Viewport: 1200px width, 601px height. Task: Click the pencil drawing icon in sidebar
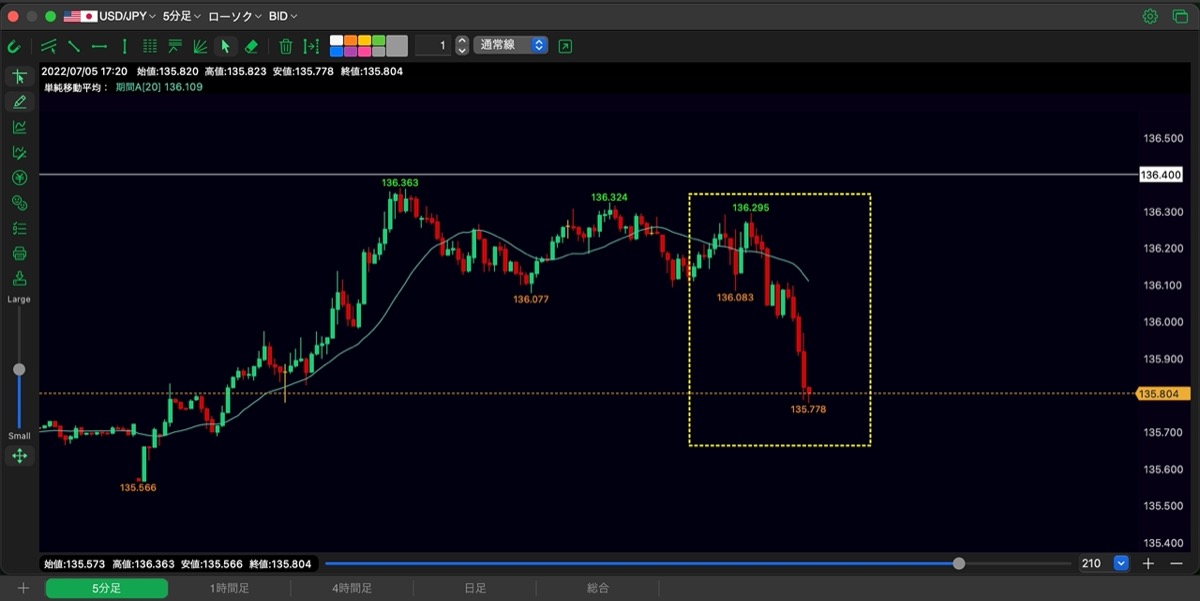pyautogui.click(x=19, y=102)
